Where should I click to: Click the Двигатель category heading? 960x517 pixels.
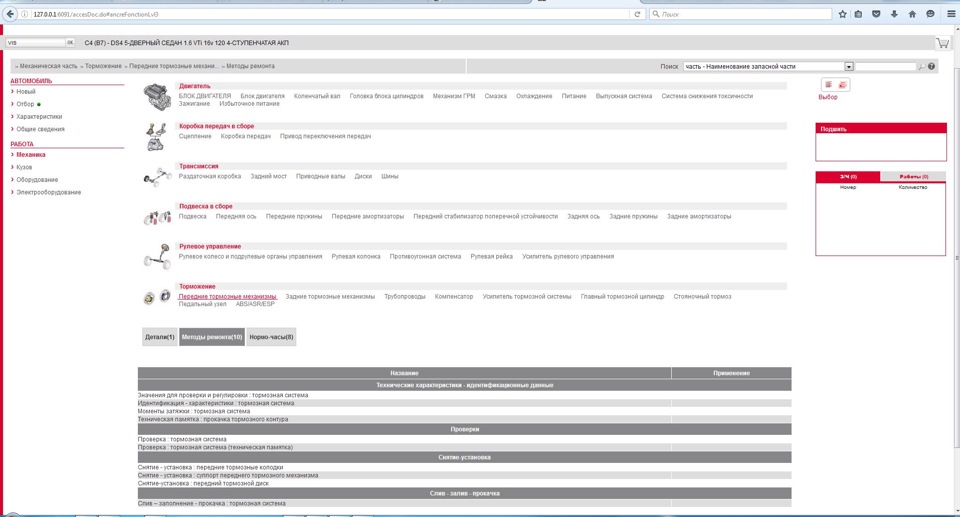(x=194, y=86)
